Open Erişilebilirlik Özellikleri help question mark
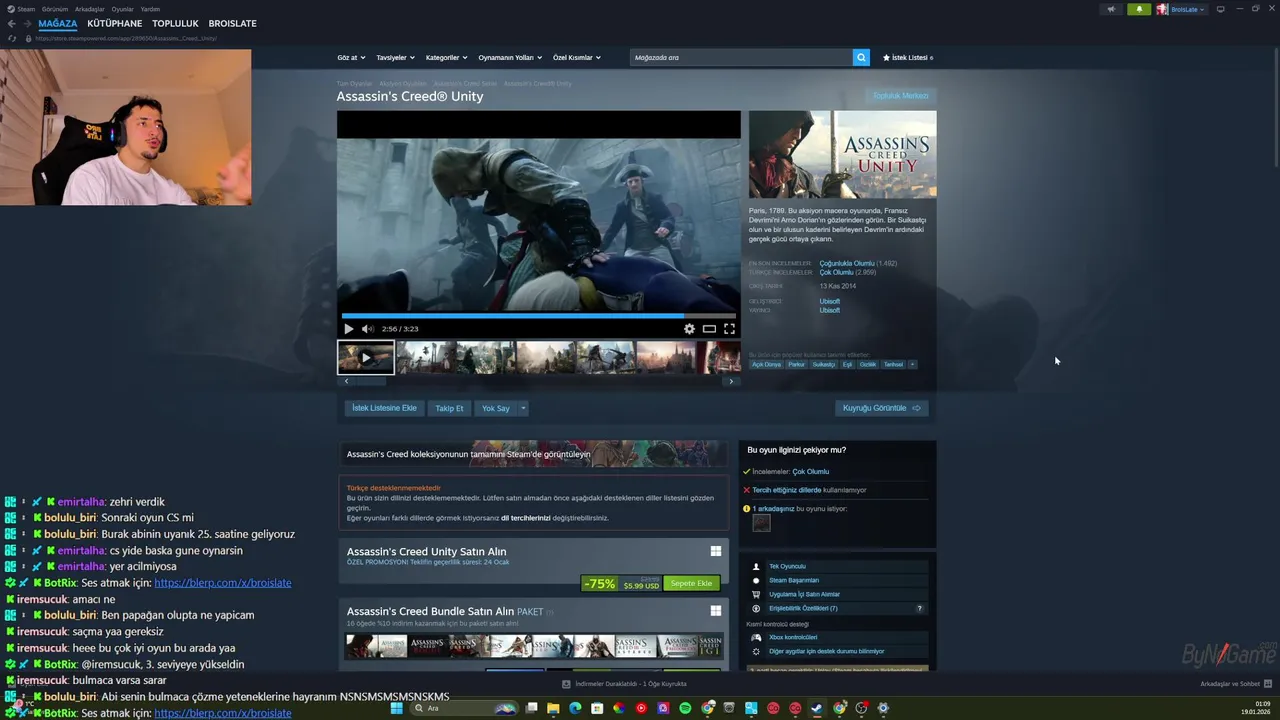Image resolution: width=1280 pixels, height=720 pixels. coord(920,608)
